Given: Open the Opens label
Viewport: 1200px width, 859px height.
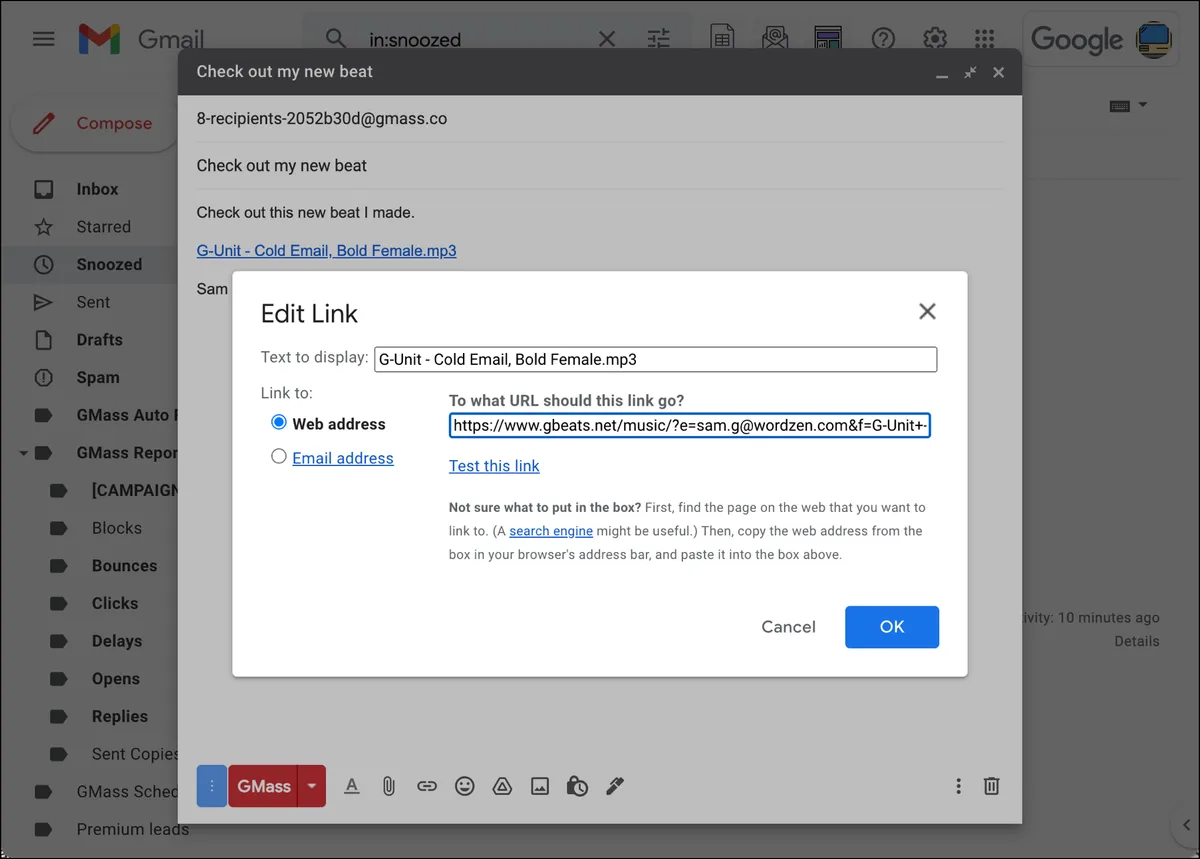Looking at the screenshot, I should pyautogui.click(x=116, y=679).
